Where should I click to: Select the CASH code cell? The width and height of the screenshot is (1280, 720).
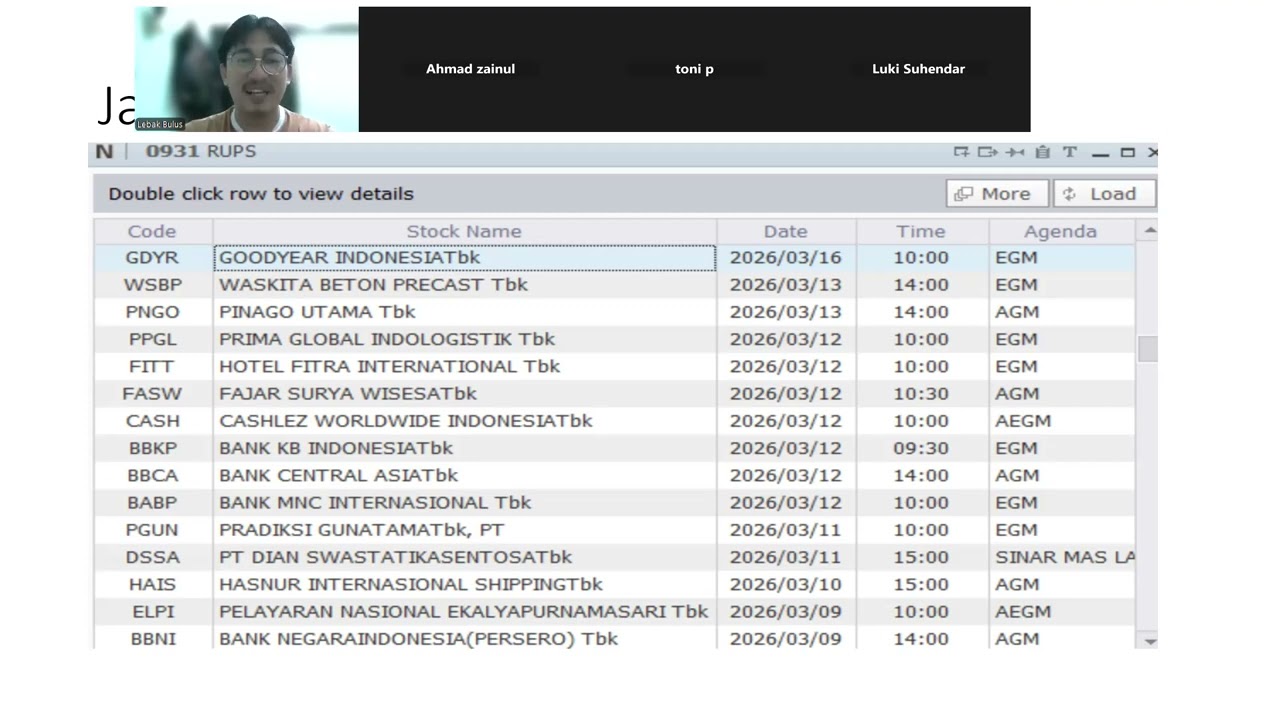152,421
